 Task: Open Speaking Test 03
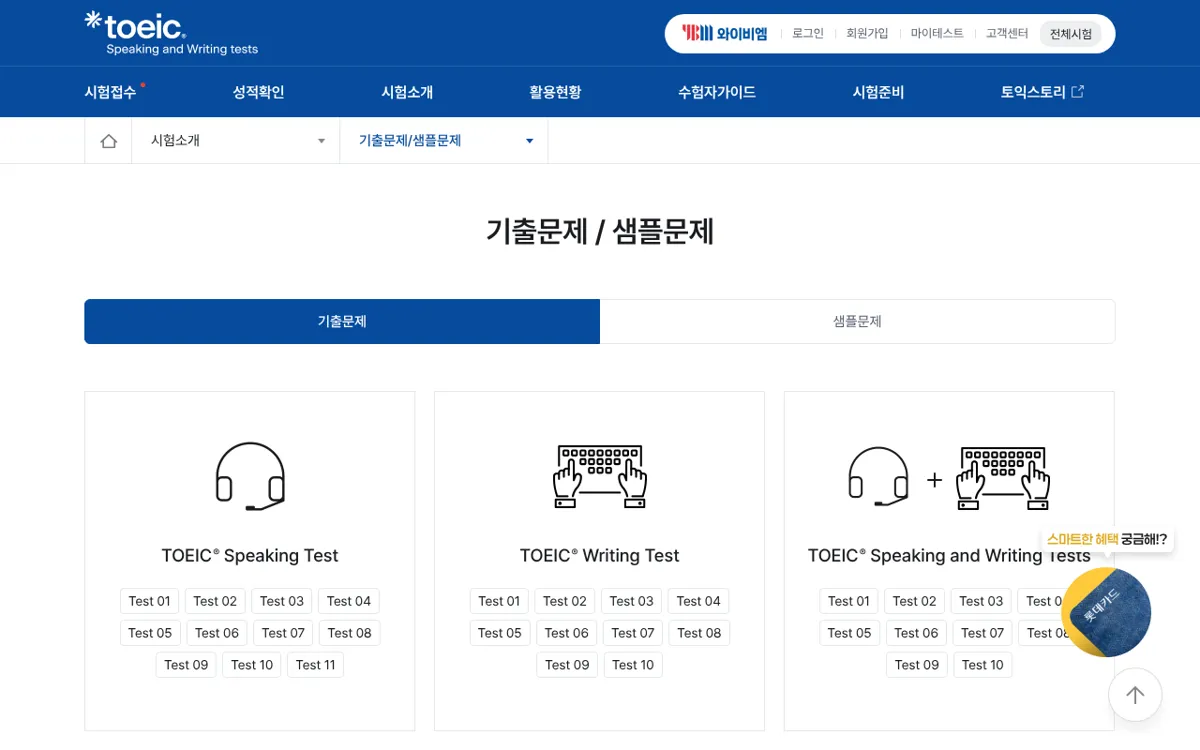[x=282, y=601]
